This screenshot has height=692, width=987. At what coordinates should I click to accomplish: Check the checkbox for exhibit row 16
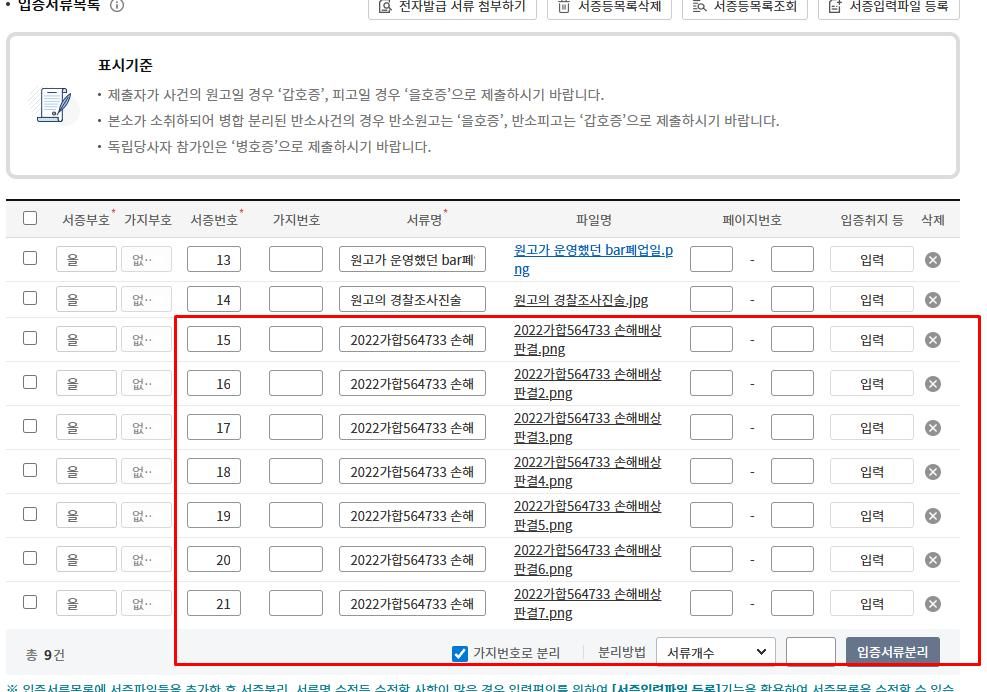point(30,382)
